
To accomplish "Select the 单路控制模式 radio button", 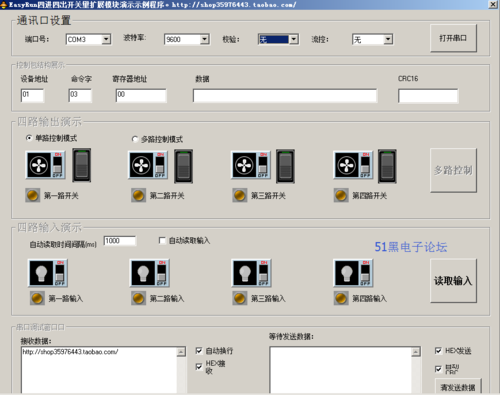I will click(x=29, y=138).
